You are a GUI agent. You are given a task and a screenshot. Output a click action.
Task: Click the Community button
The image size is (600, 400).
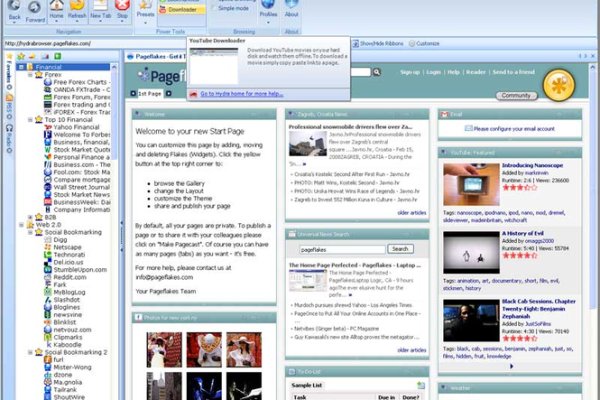pyautogui.click(x=516, y=95)
